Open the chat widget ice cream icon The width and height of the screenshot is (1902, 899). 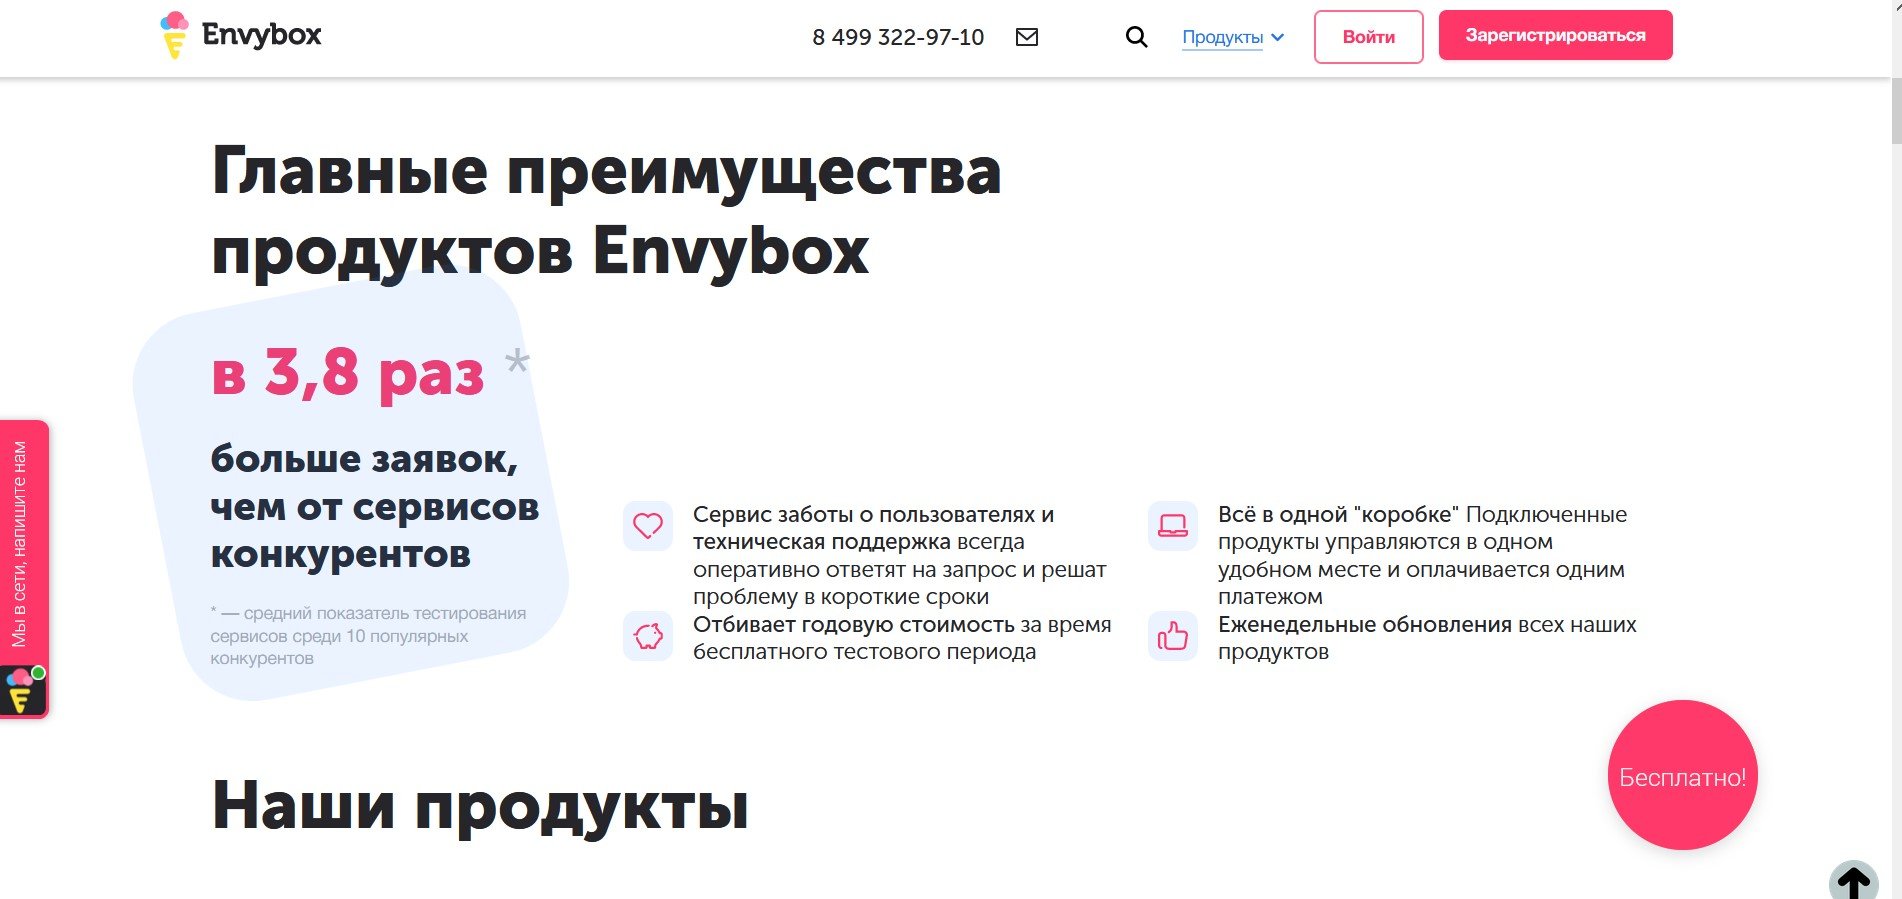22,691
